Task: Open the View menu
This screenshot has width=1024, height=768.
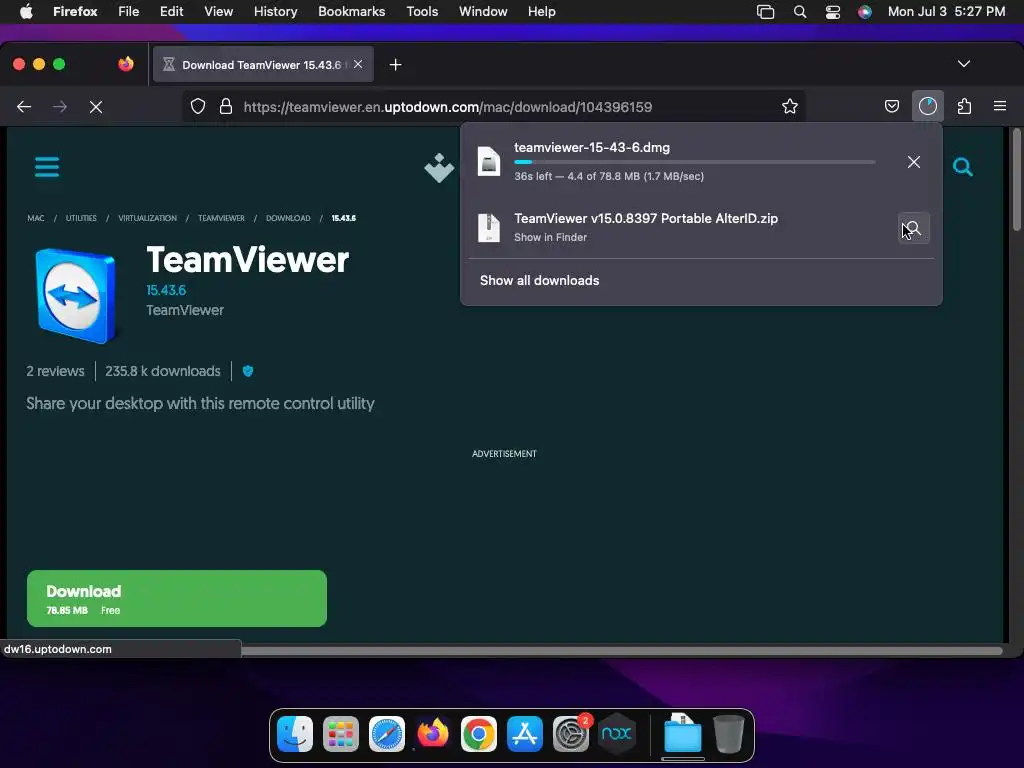Action: point(218,12)
